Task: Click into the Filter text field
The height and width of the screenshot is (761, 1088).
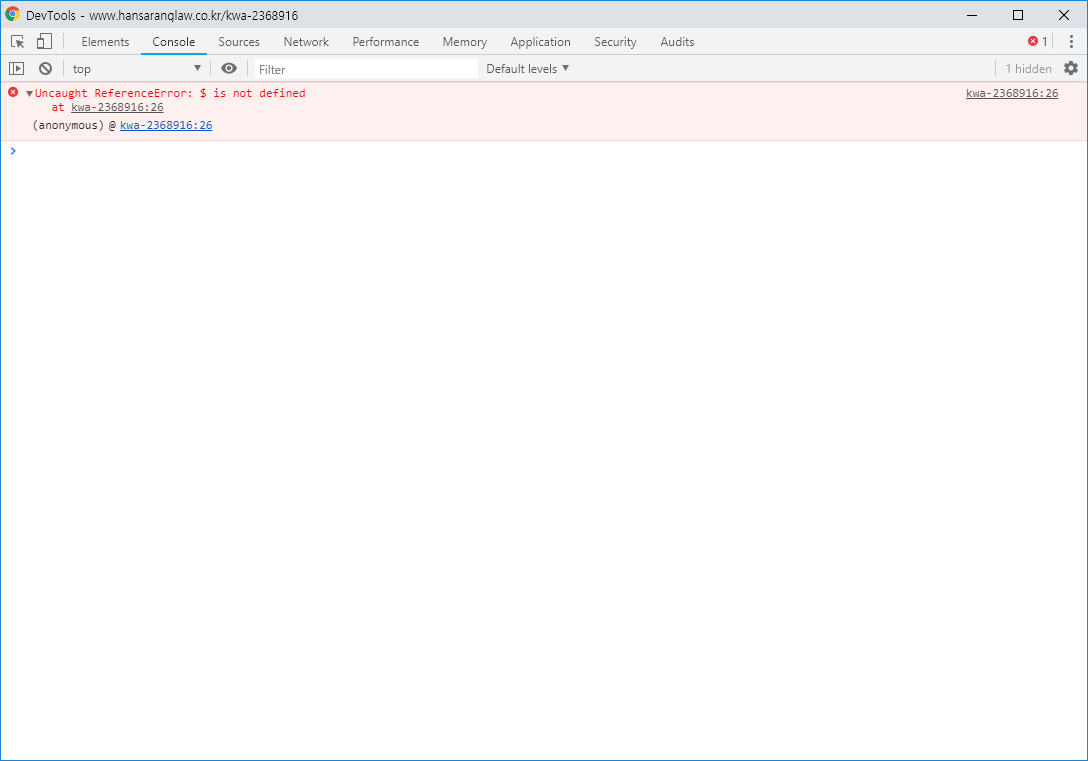Action: point(365,70)
